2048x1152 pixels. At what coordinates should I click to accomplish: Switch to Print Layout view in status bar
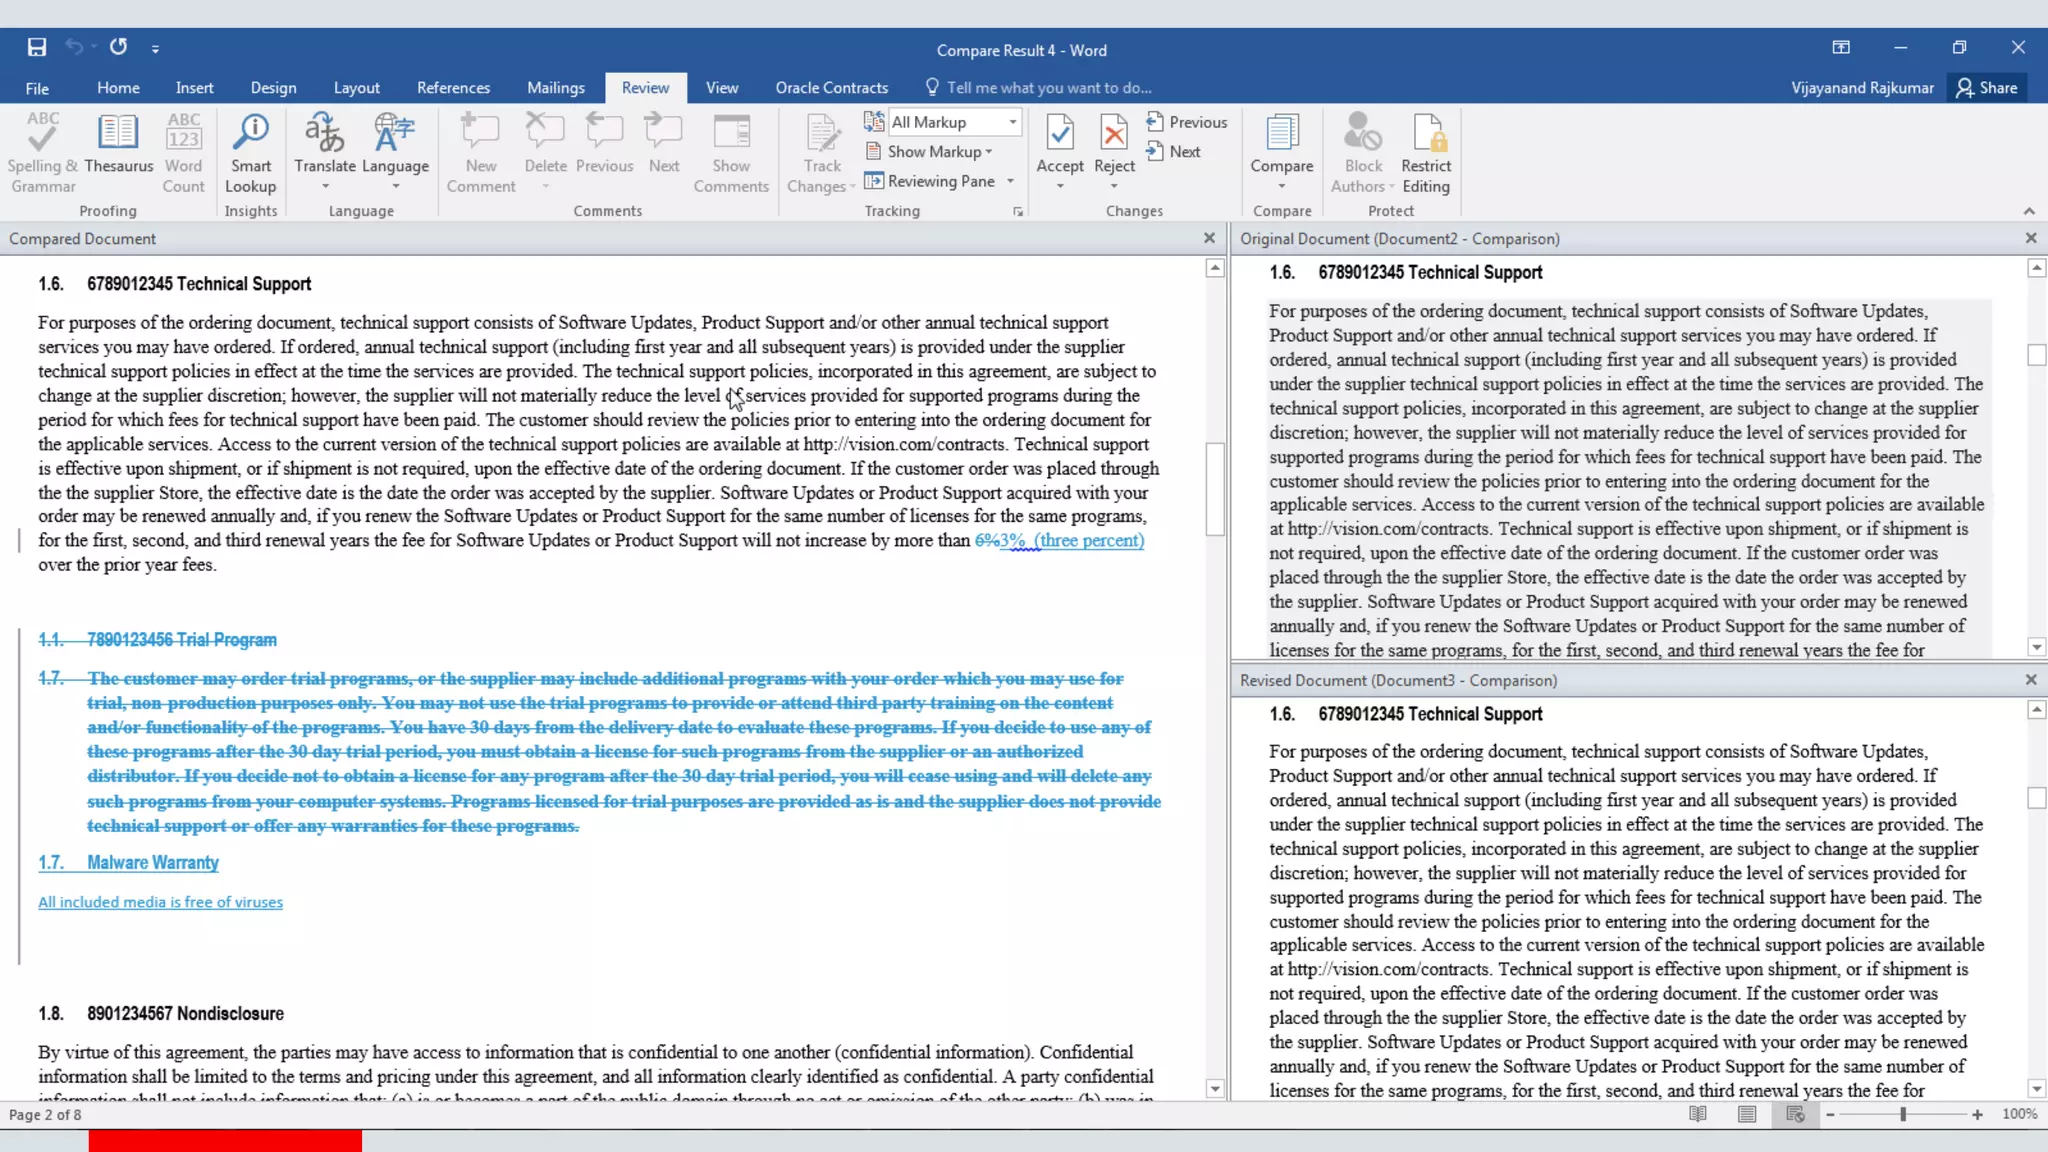pos(1746,1114)
